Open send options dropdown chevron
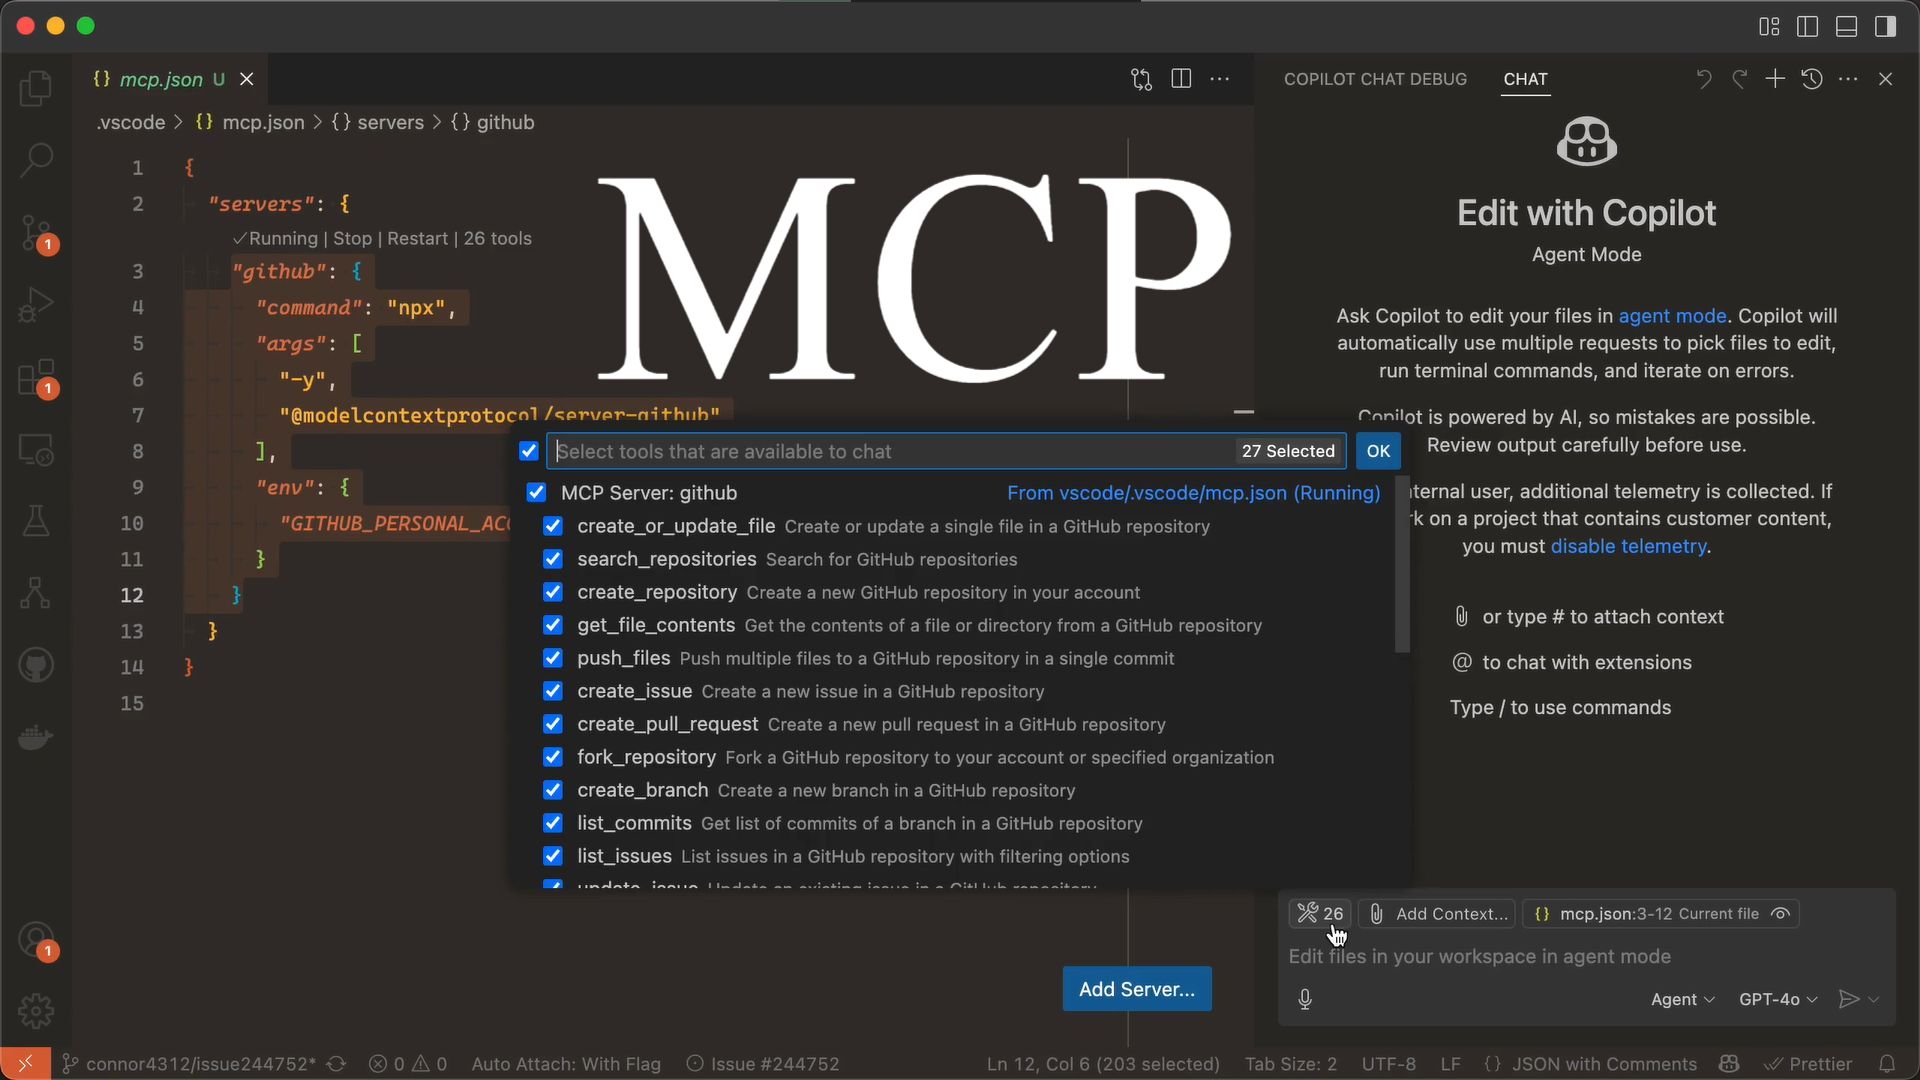Image resolution: width=1920 pixels, height=1080 pixels. (x=1874, y=999)
